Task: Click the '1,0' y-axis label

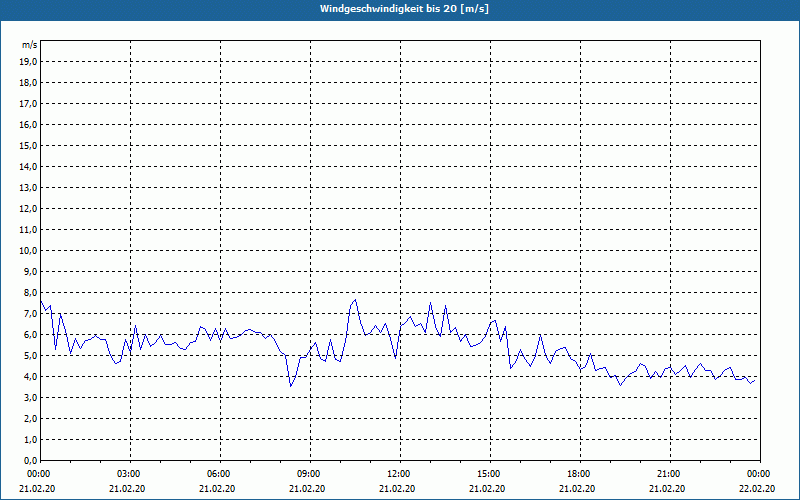Action: (x=31, y=440)
